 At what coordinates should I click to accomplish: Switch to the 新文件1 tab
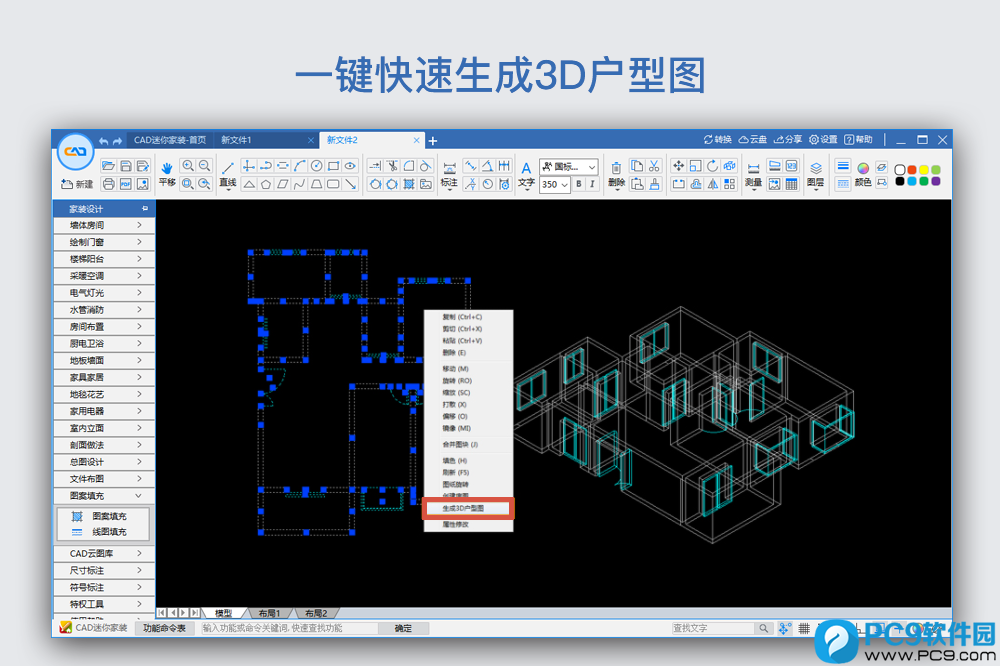pyautogui.click(x=267, y=140)
